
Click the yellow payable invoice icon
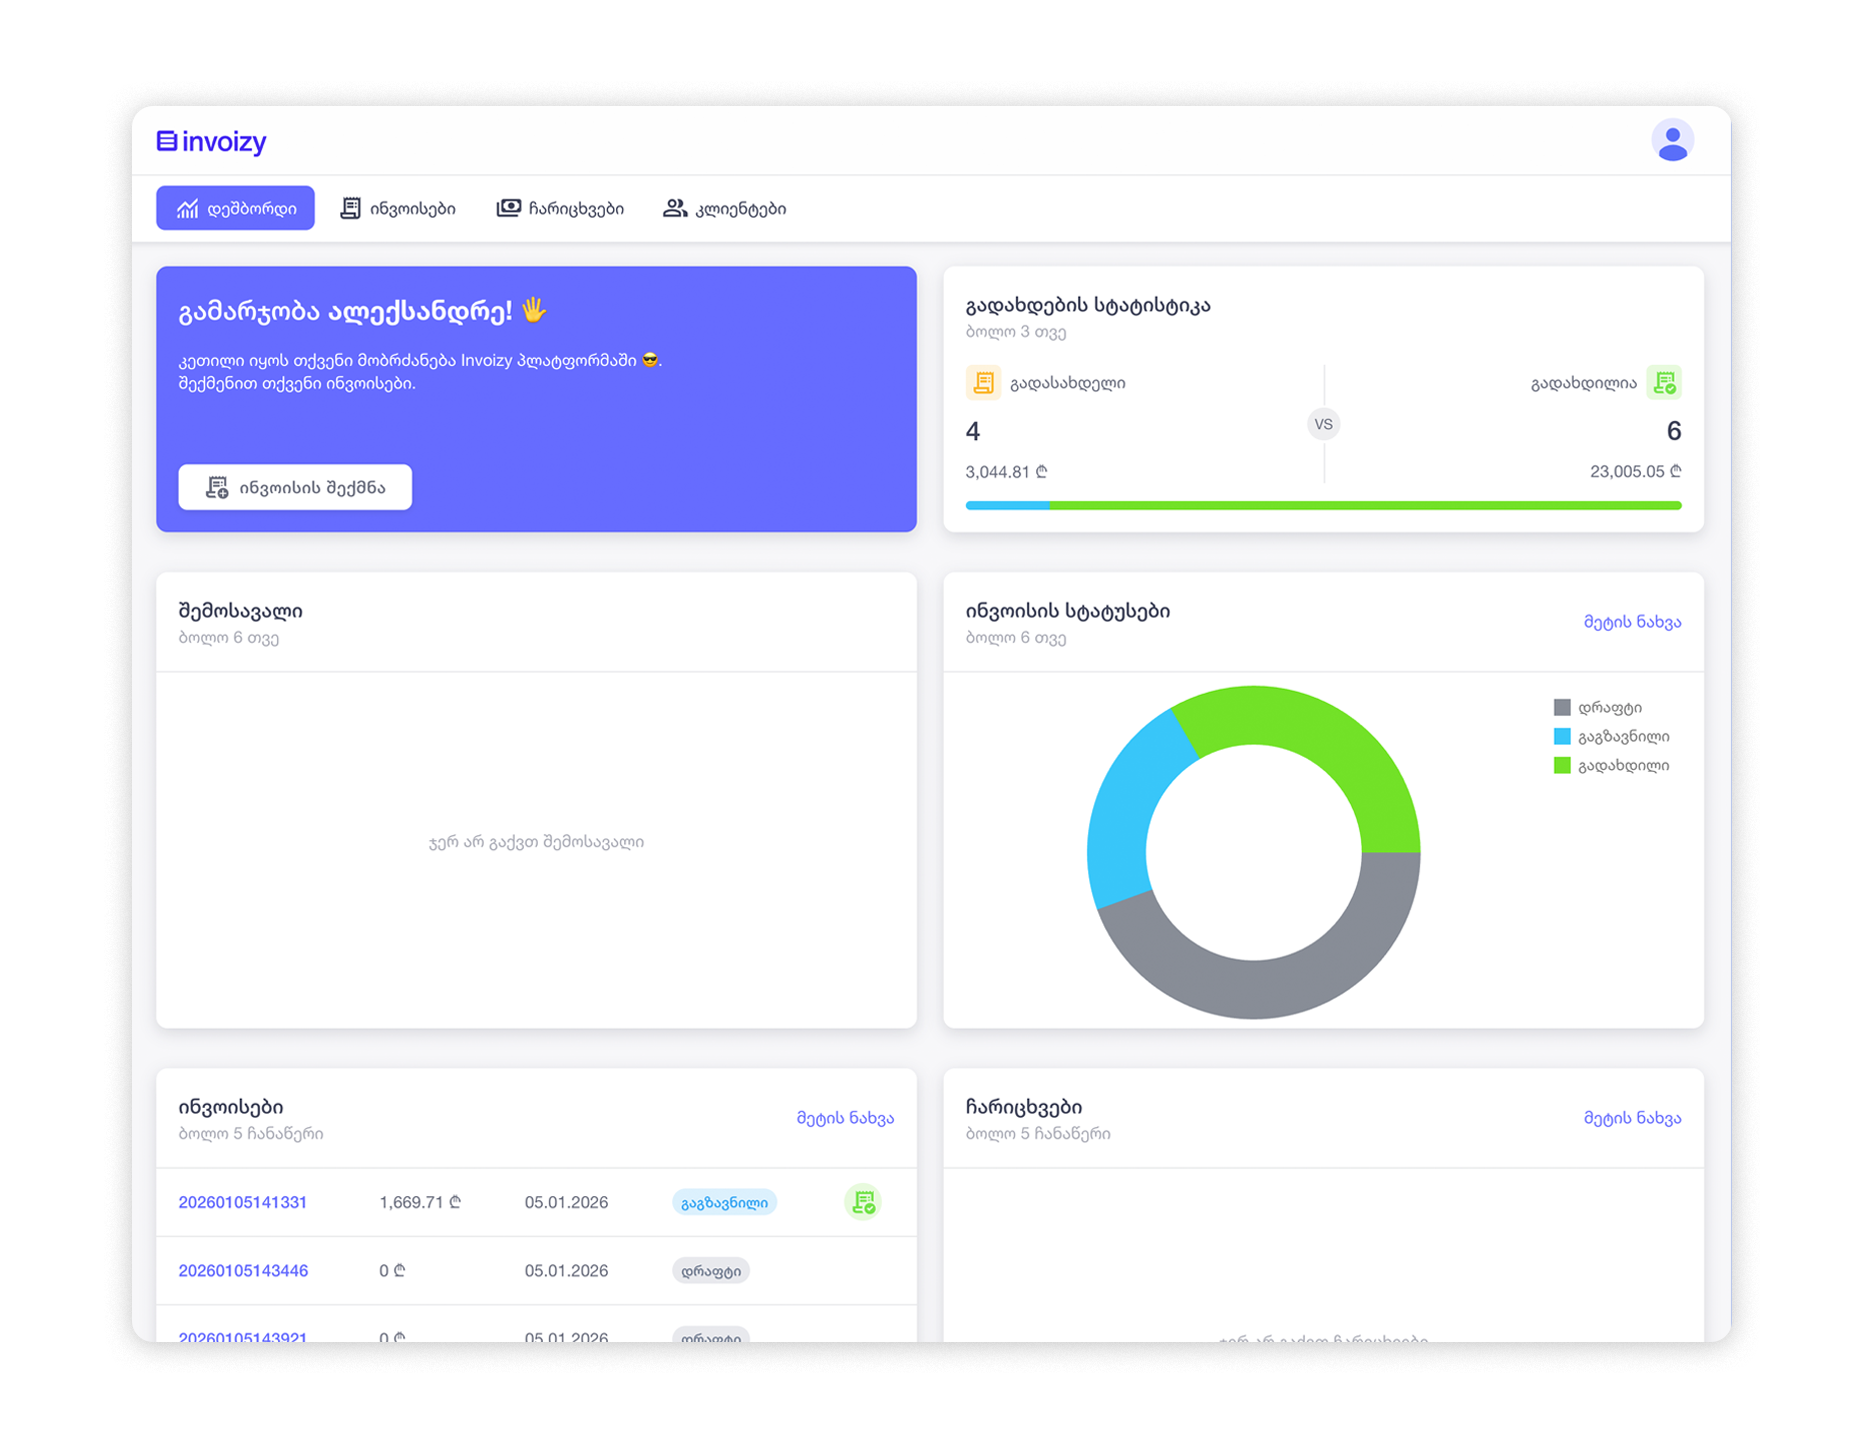coord(984,382)
